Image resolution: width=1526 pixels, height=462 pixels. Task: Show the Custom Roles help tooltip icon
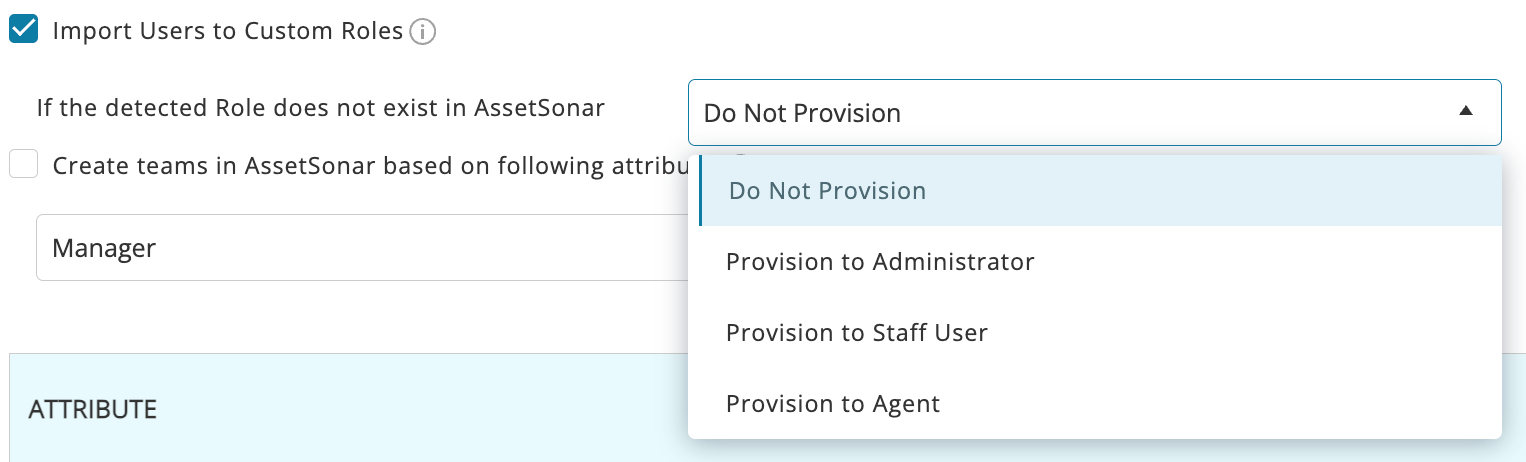click(x=423, y=32)
